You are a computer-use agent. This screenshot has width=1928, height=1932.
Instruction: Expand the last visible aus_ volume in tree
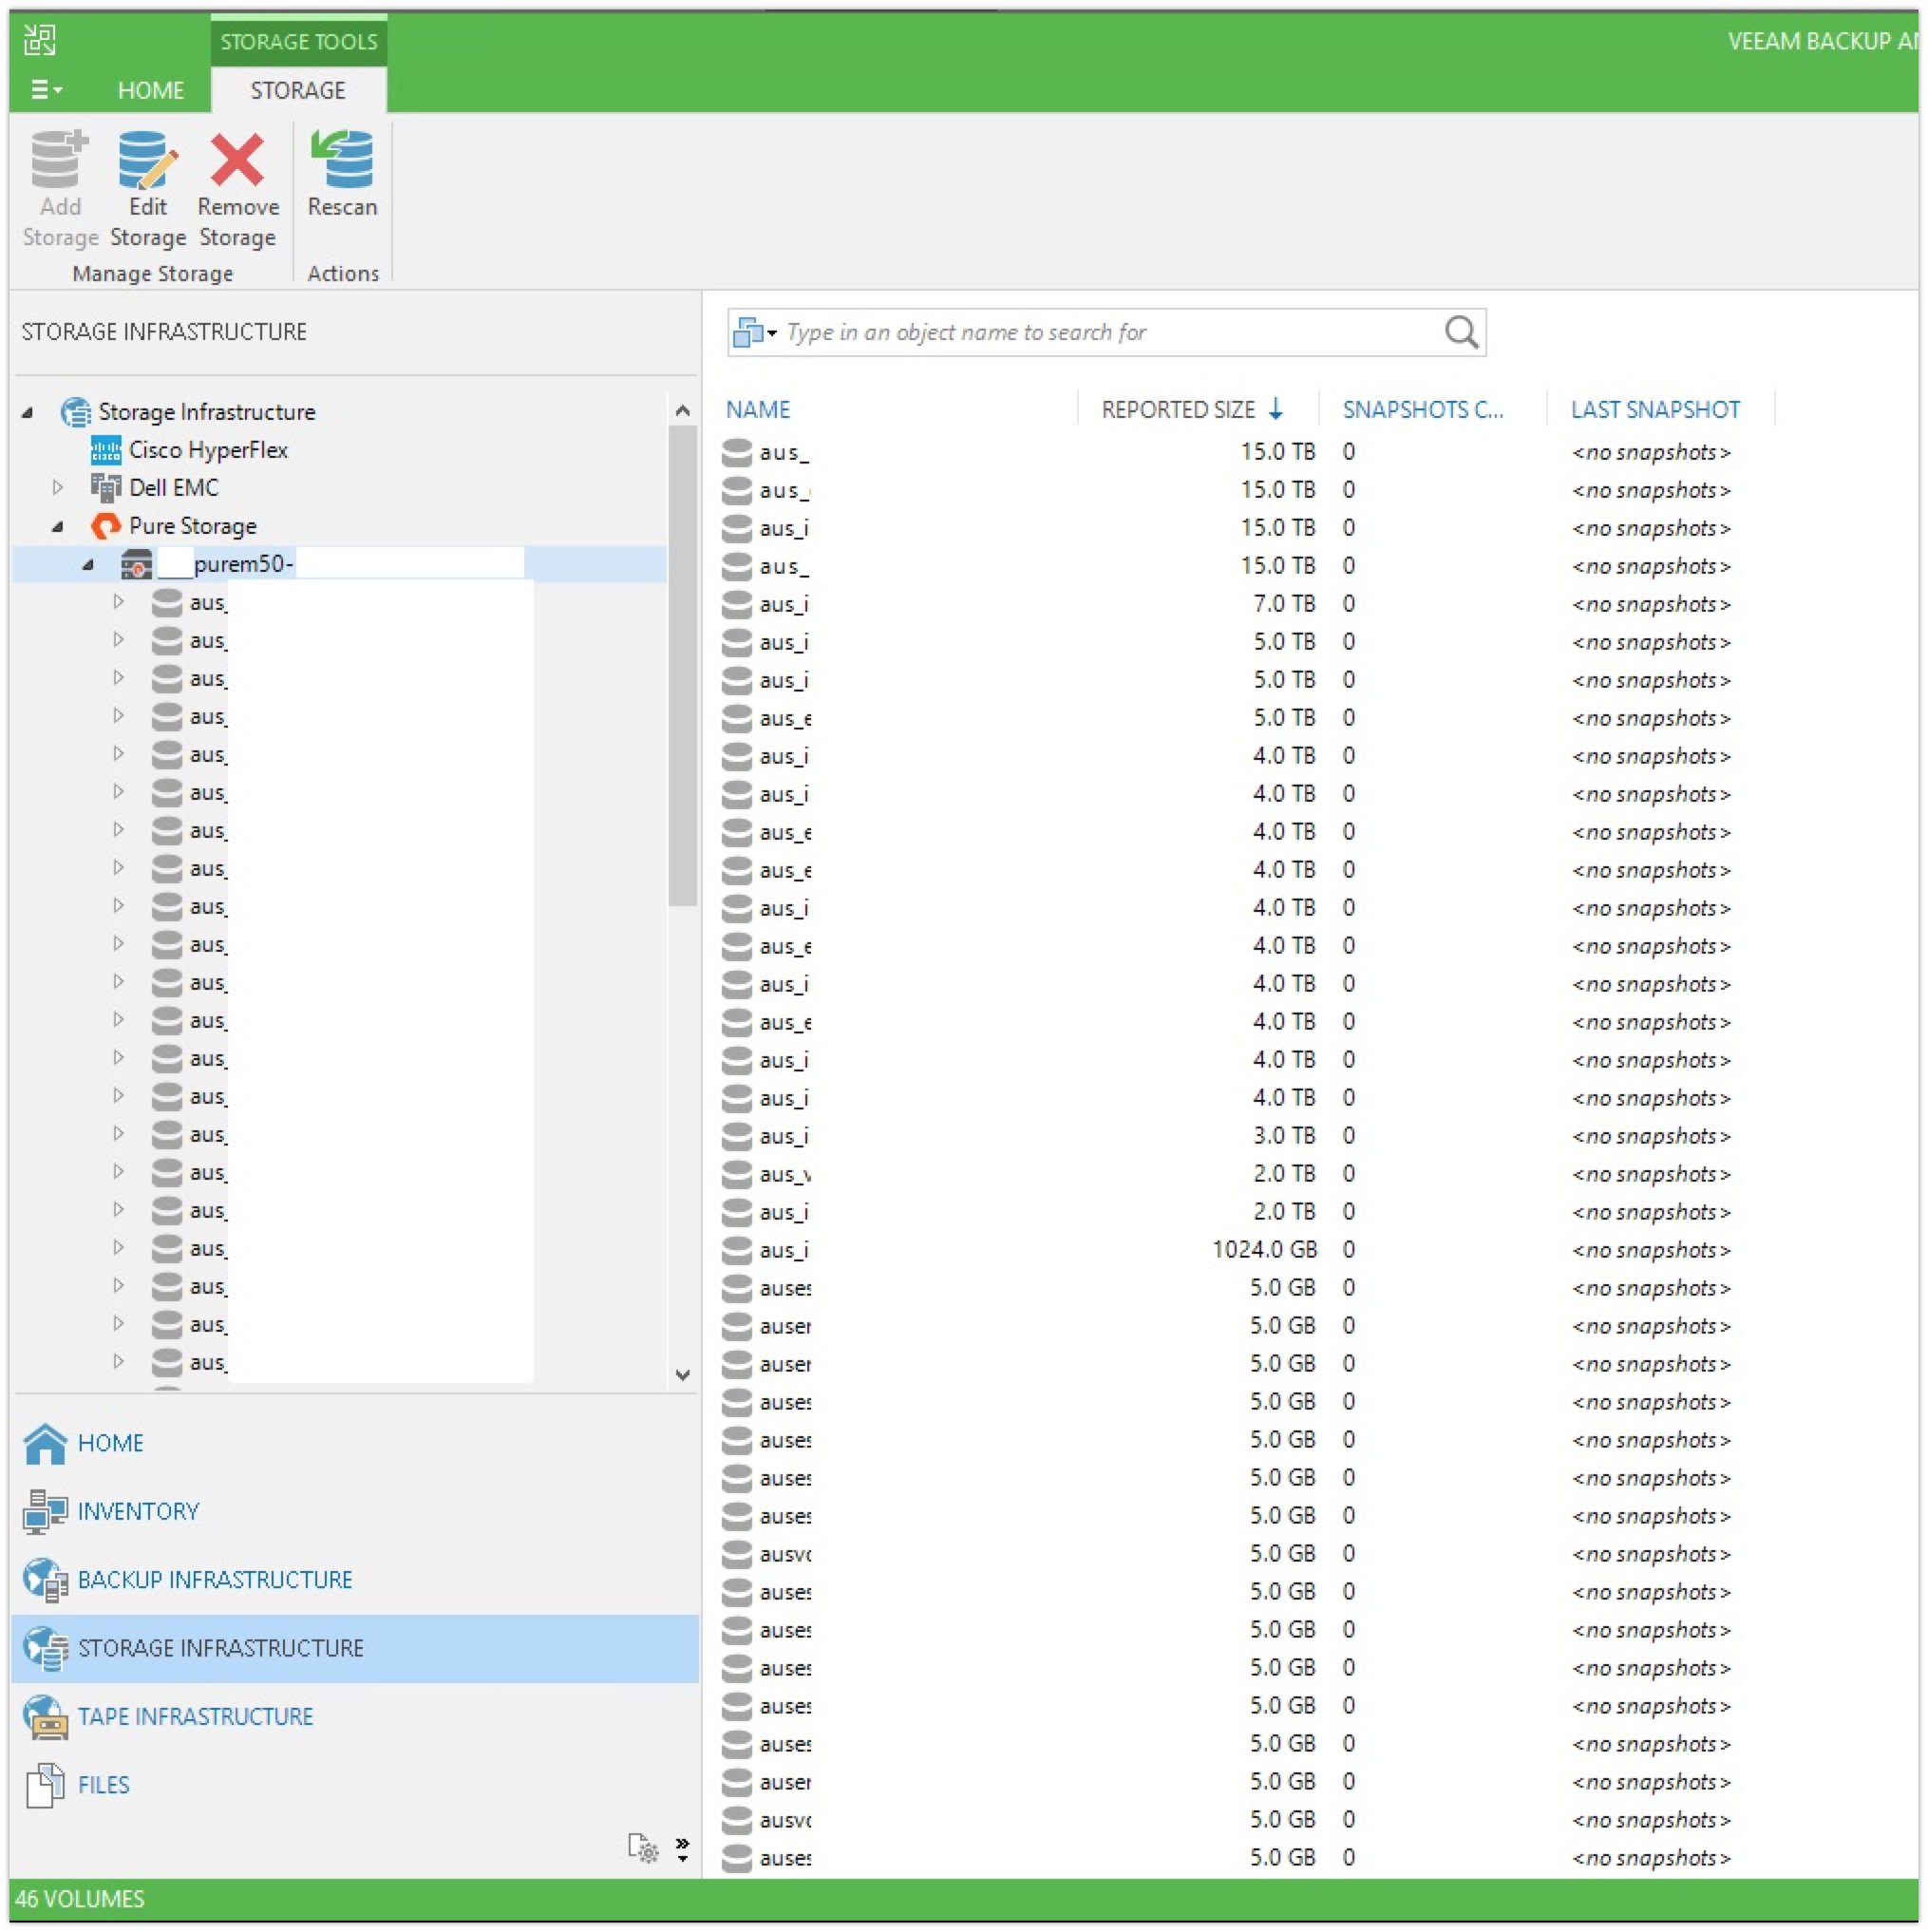click(x=118, y=1361)
